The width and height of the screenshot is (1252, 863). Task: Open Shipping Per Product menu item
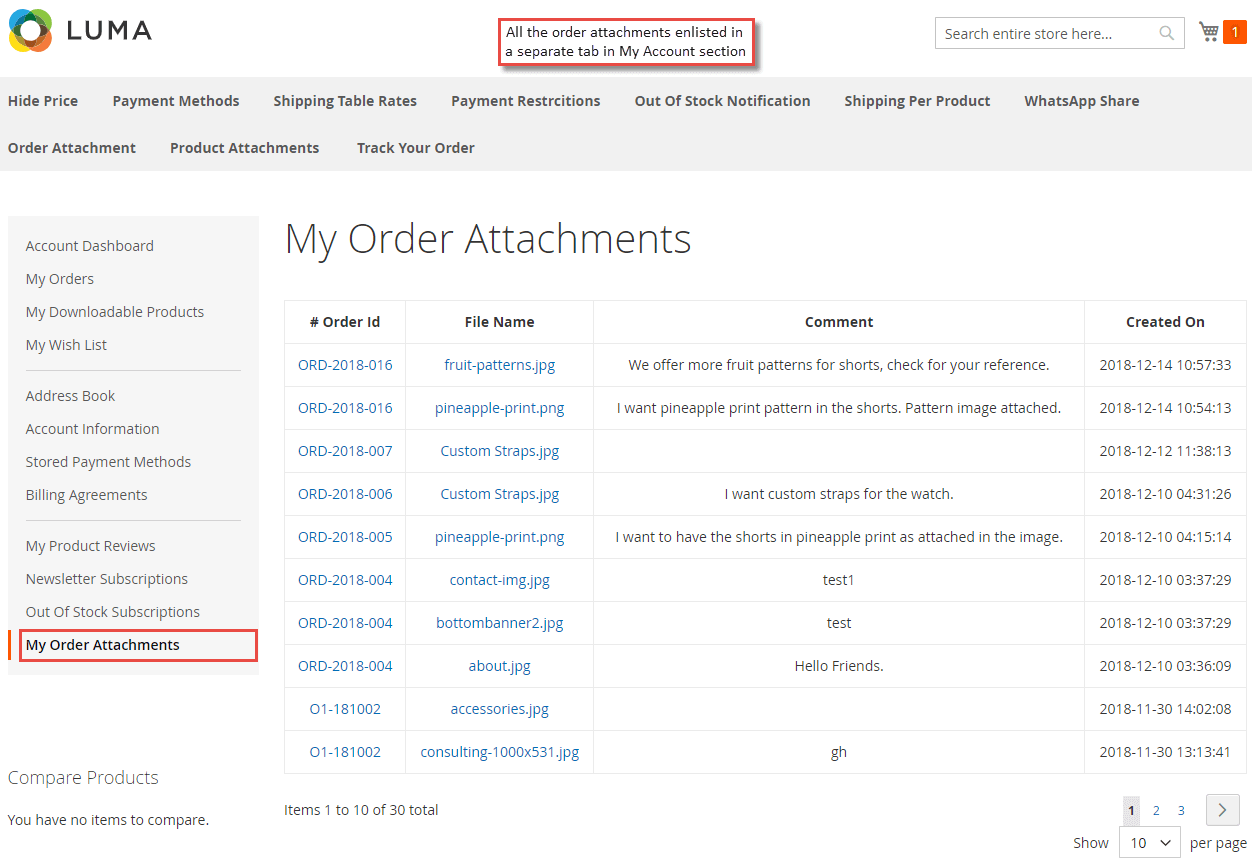(x=917, y=101)
